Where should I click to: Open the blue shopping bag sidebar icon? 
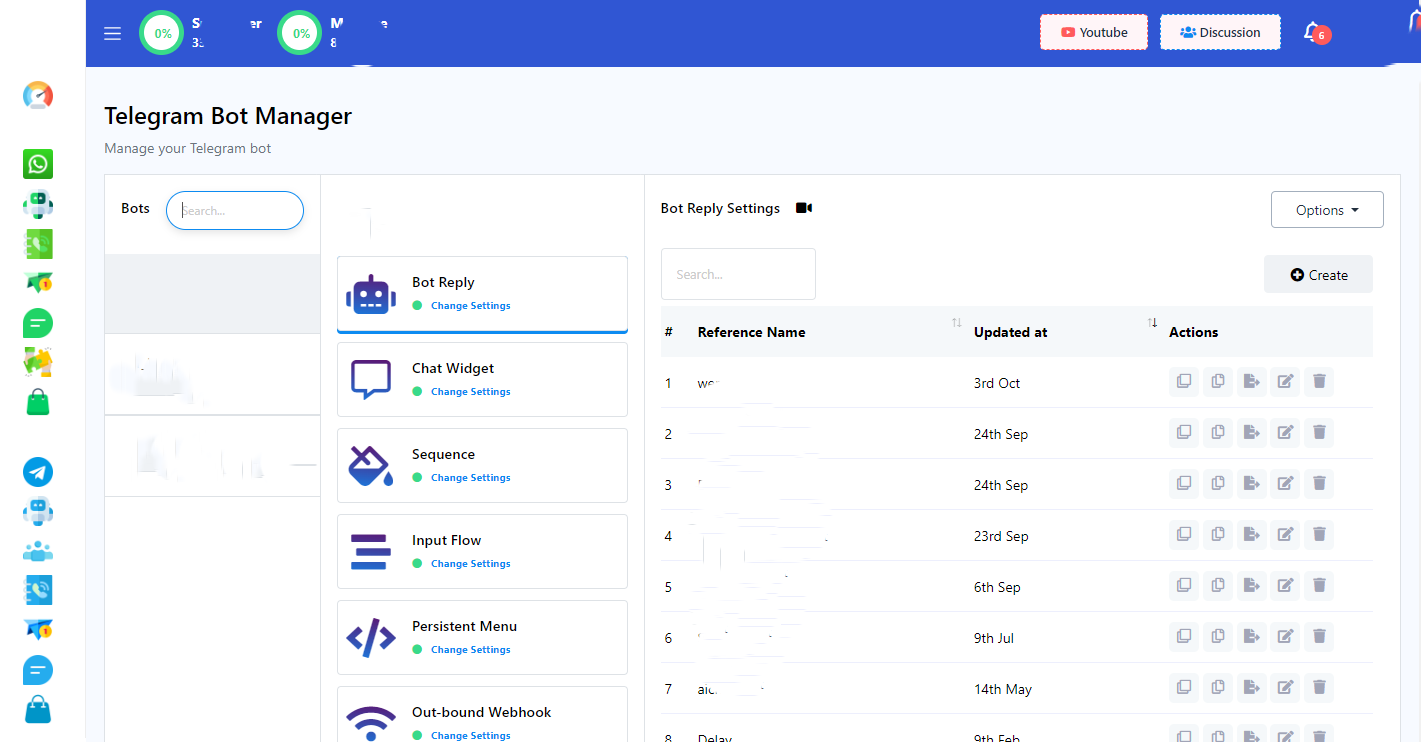coord(38,710)
